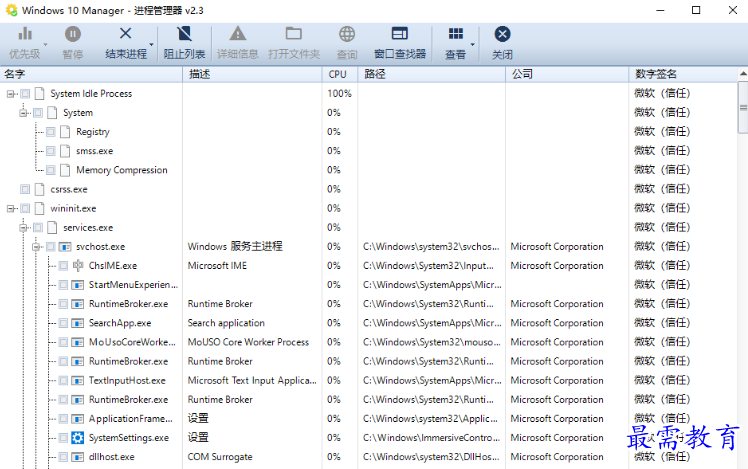Select the 100% CPU value

tap(339, 94)
